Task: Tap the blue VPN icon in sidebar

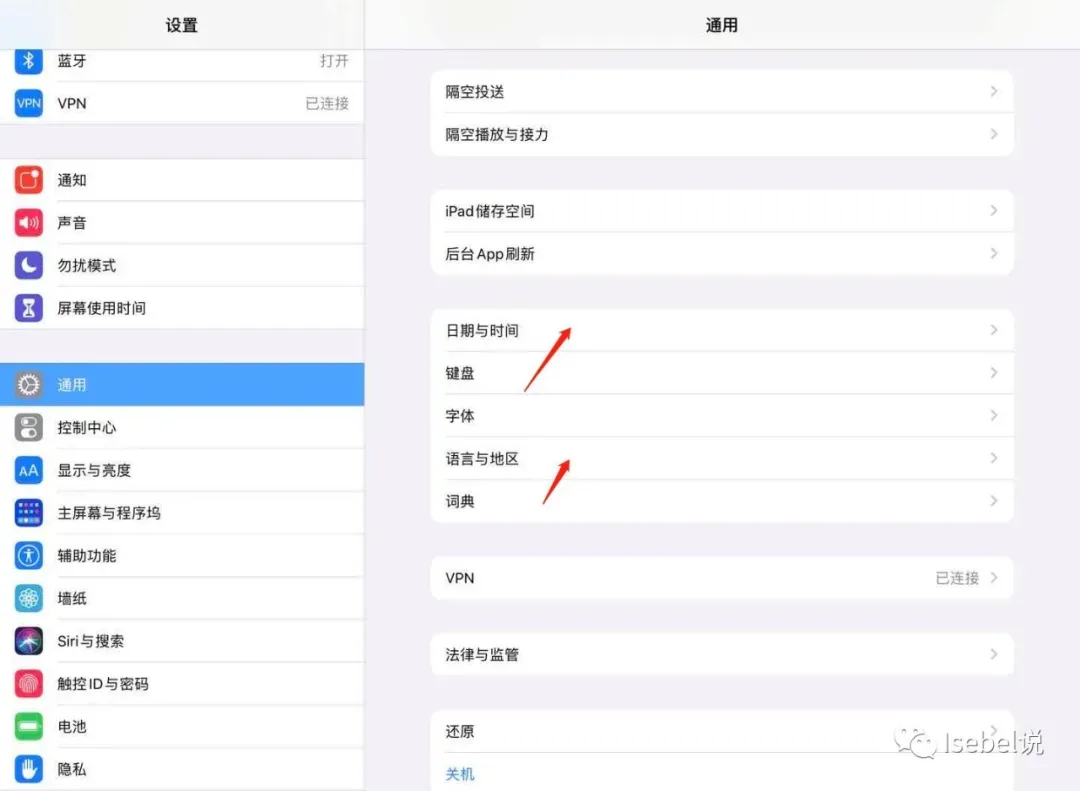Action: [x=29, y=103]
